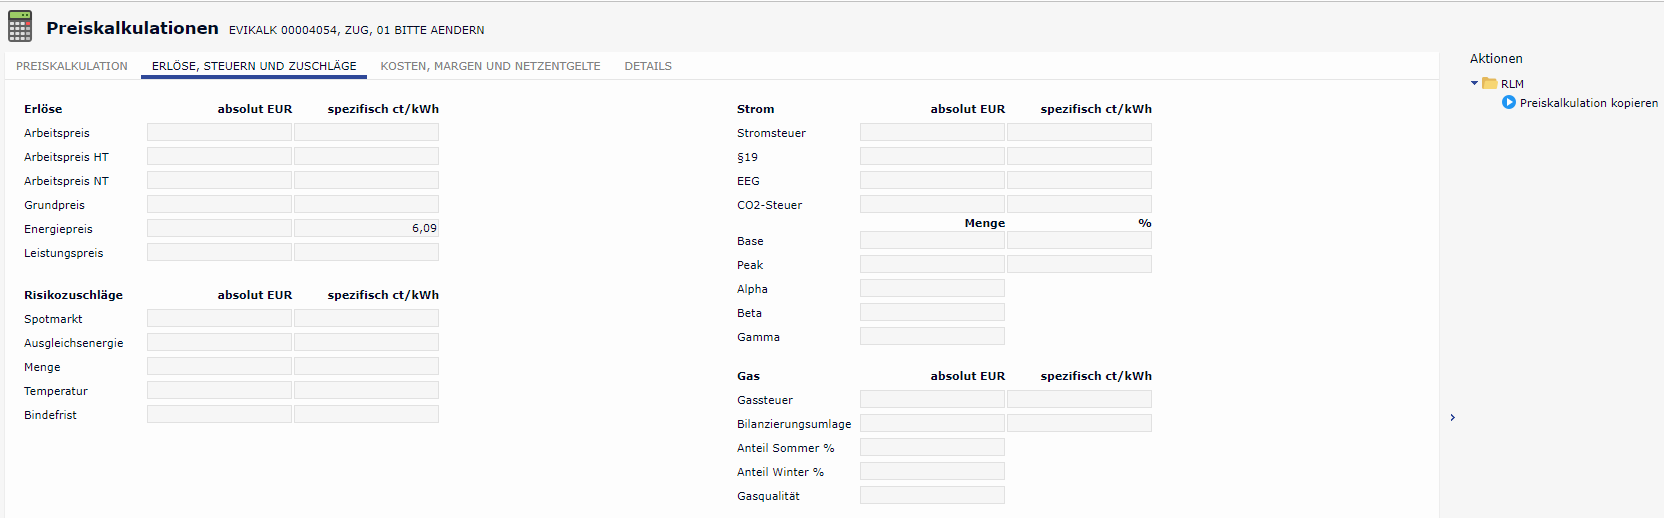This screenshot has height=518, width=1664.
Task: Click the blue Preiskalkulation kopieren arrow icon
Action: tap(1508, 103)
